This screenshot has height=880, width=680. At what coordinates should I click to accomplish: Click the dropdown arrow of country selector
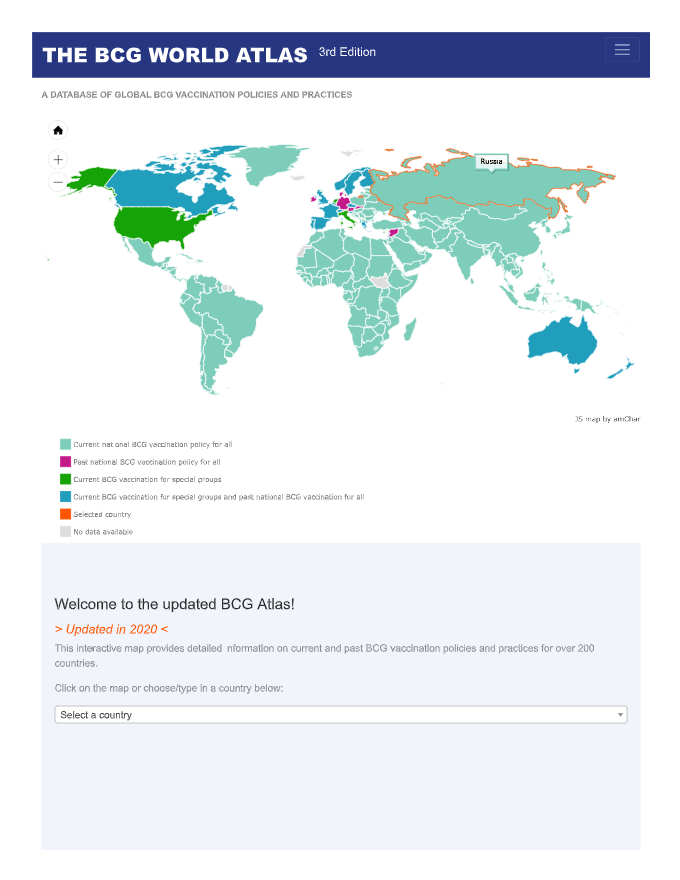click(x=620, y=714)
